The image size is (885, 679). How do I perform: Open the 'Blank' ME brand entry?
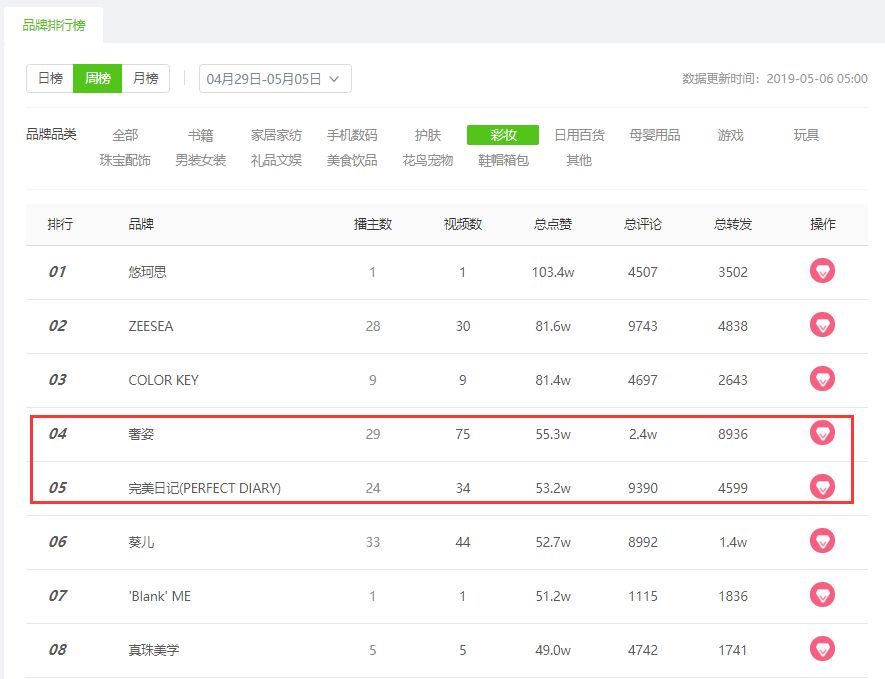[160, 596]
